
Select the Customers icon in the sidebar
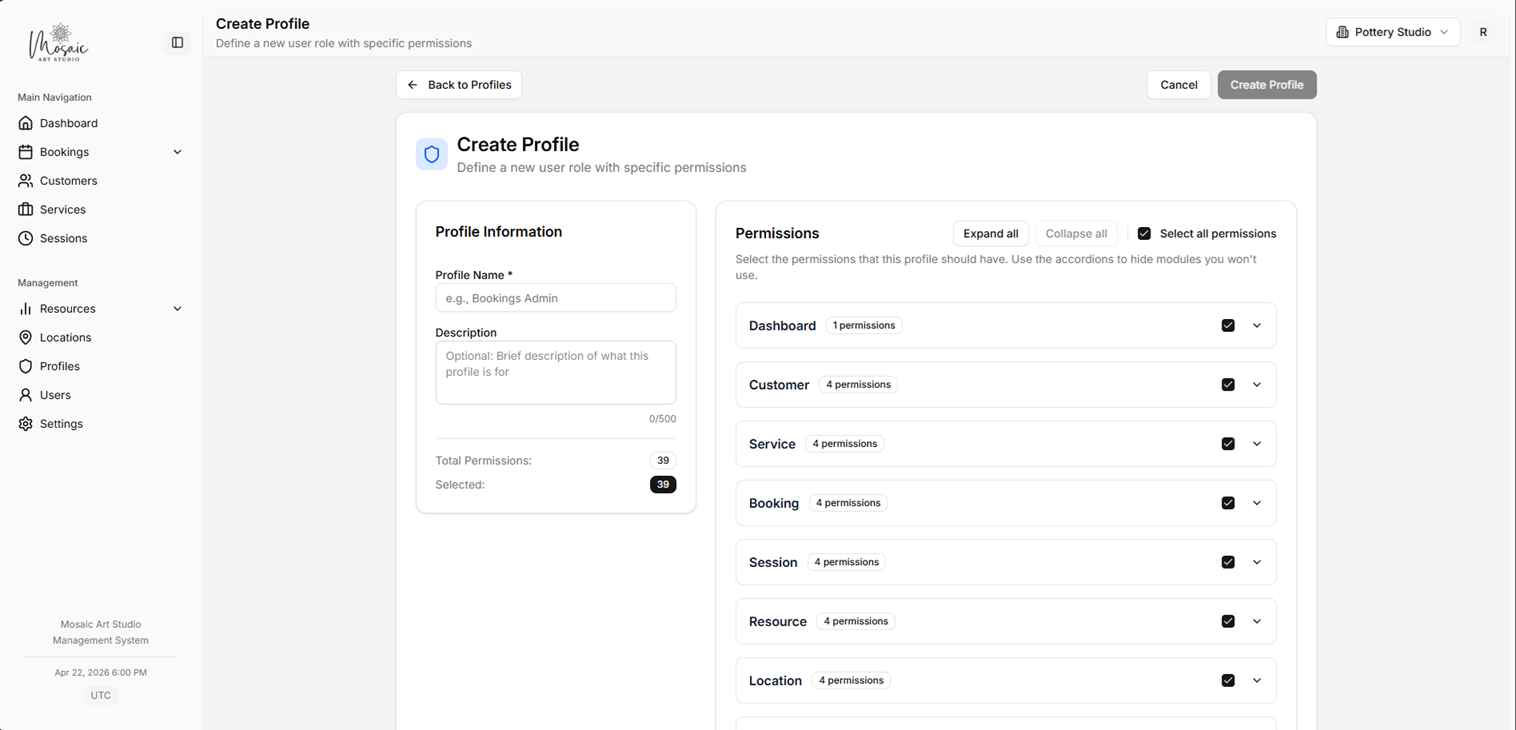[25, 180]
